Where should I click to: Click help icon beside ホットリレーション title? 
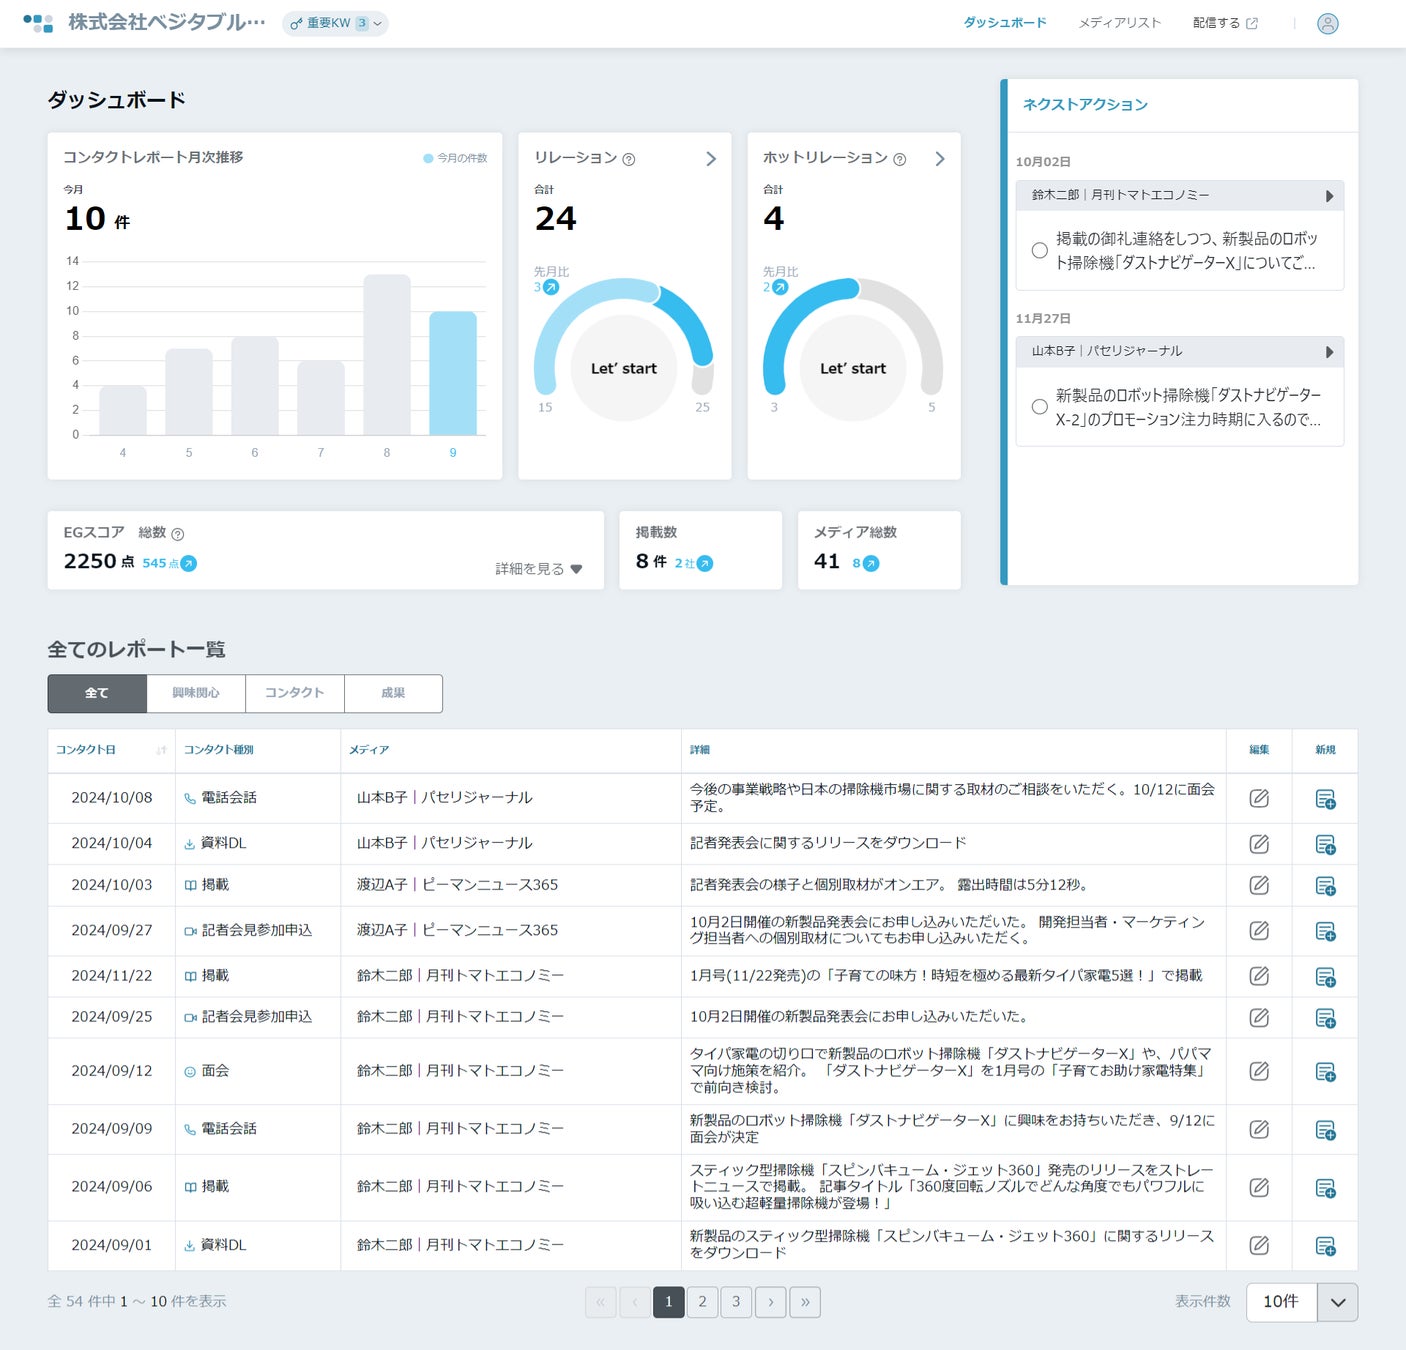click(x=899, y=159)
